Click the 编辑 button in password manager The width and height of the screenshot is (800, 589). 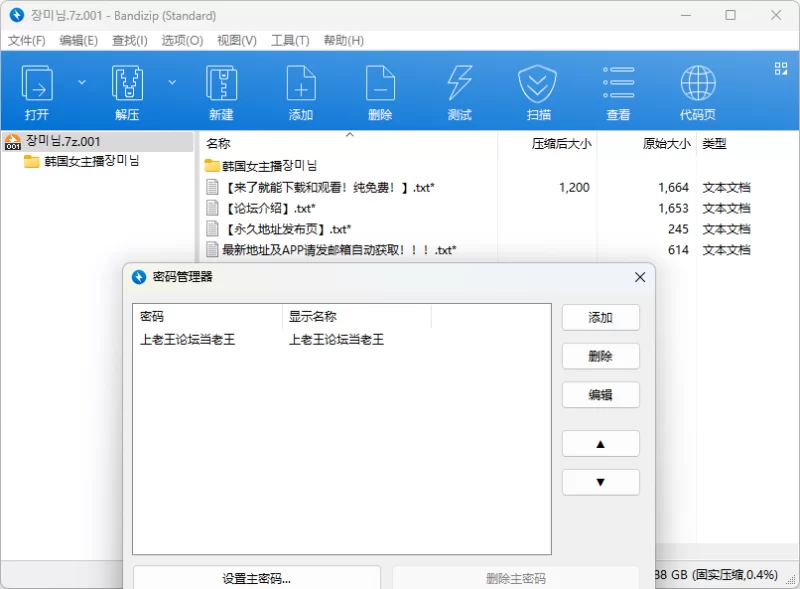[x=601, y=395]
